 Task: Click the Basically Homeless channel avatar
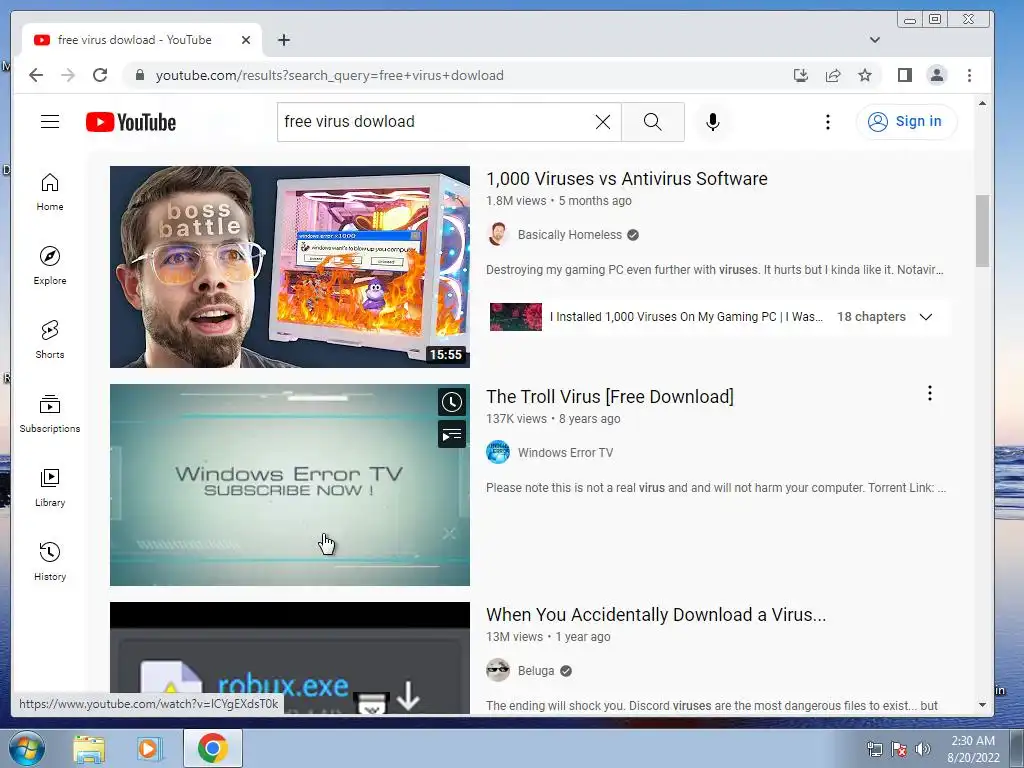tap(498, 234)
